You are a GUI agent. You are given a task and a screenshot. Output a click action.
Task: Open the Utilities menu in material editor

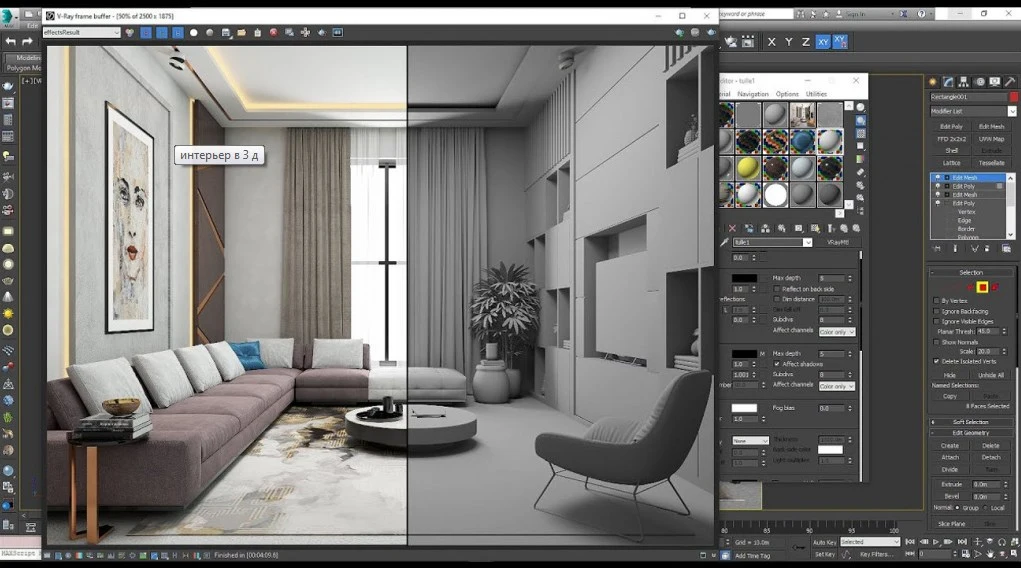tap(816, 94)
